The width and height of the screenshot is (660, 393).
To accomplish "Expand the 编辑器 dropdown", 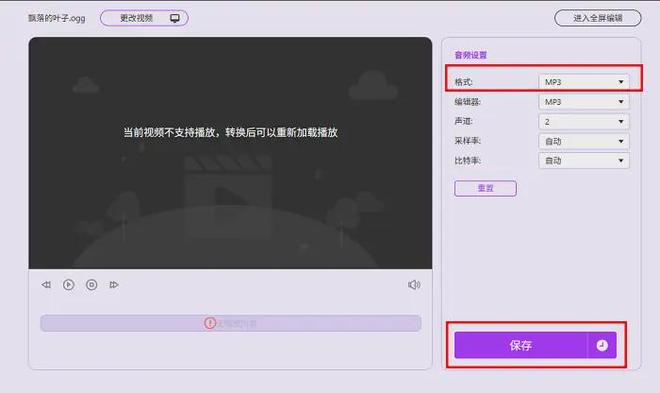I will point(584,102).
